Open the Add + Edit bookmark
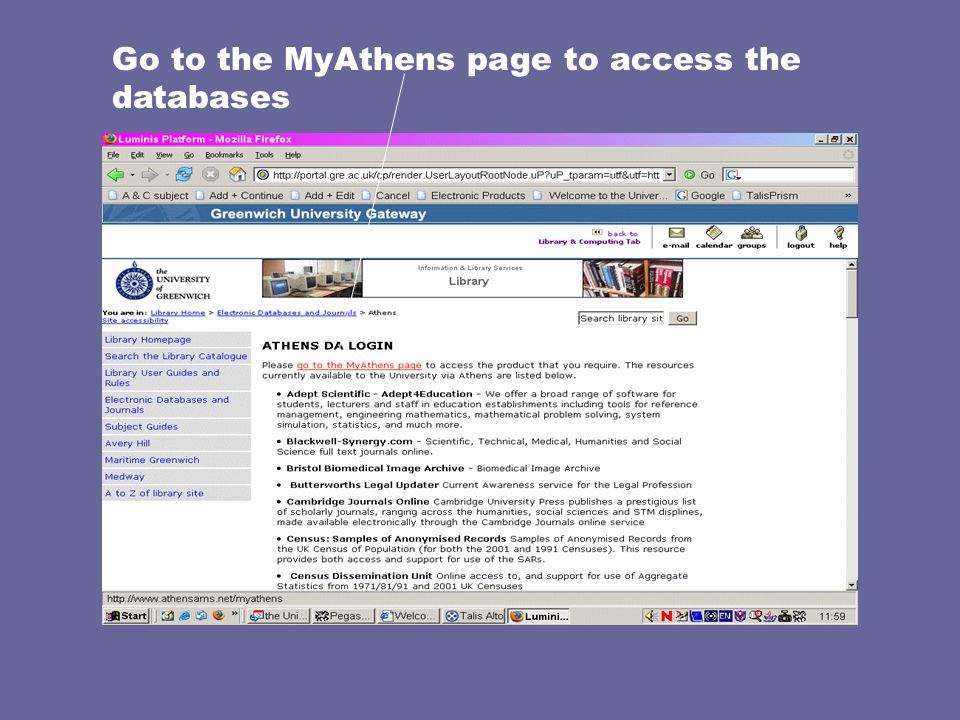The height and width of the screenshot is (720, 960). pos(323,196)
